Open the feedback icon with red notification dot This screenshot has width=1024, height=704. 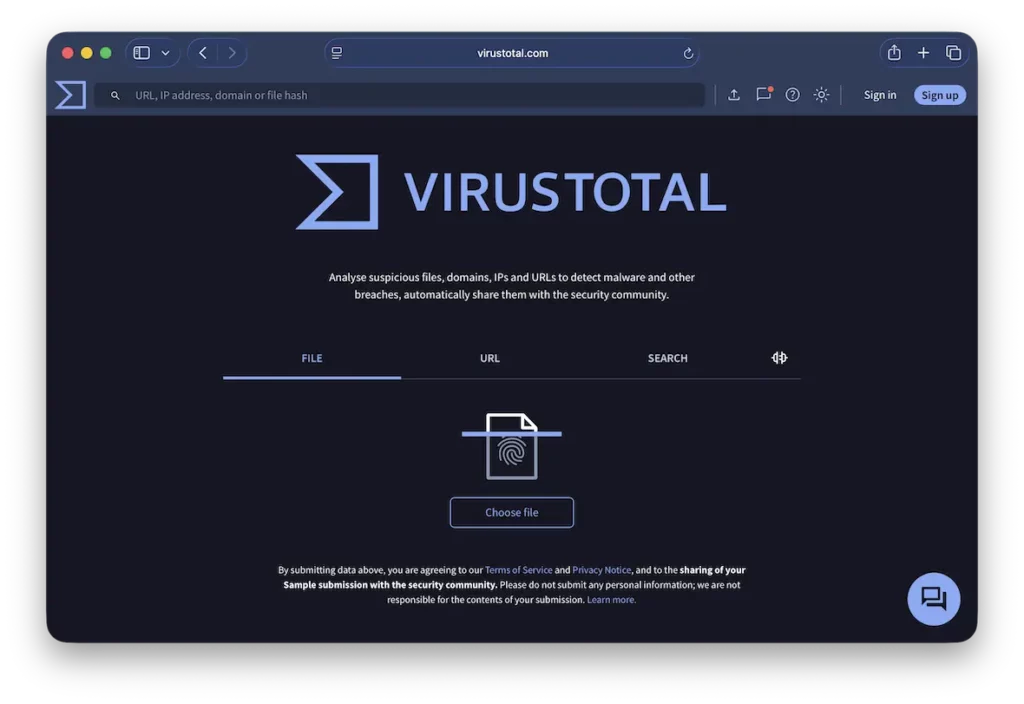tap(764, 94)
